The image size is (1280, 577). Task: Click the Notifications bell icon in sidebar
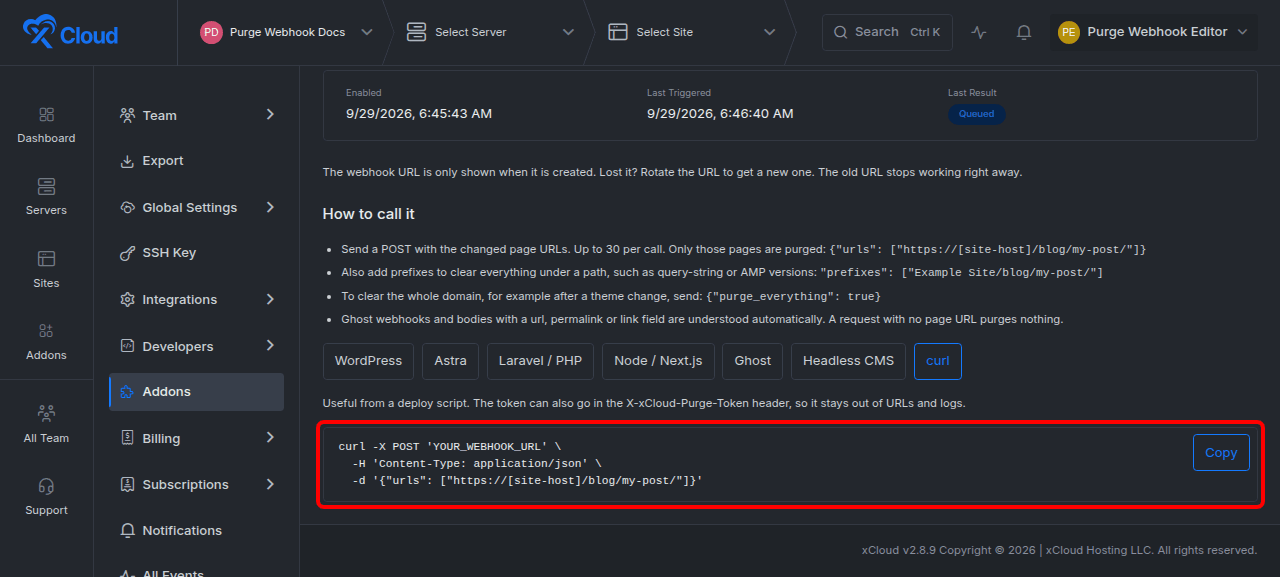click(x=127, y=531)
